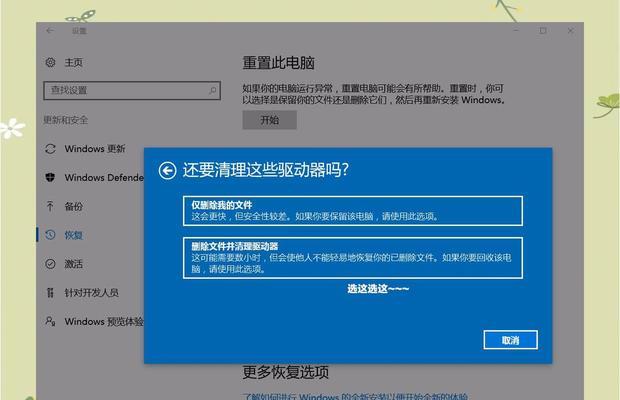Click the 查找设置 search field
Viewport: 620px width, 400px height.
[x=132, y=91]
